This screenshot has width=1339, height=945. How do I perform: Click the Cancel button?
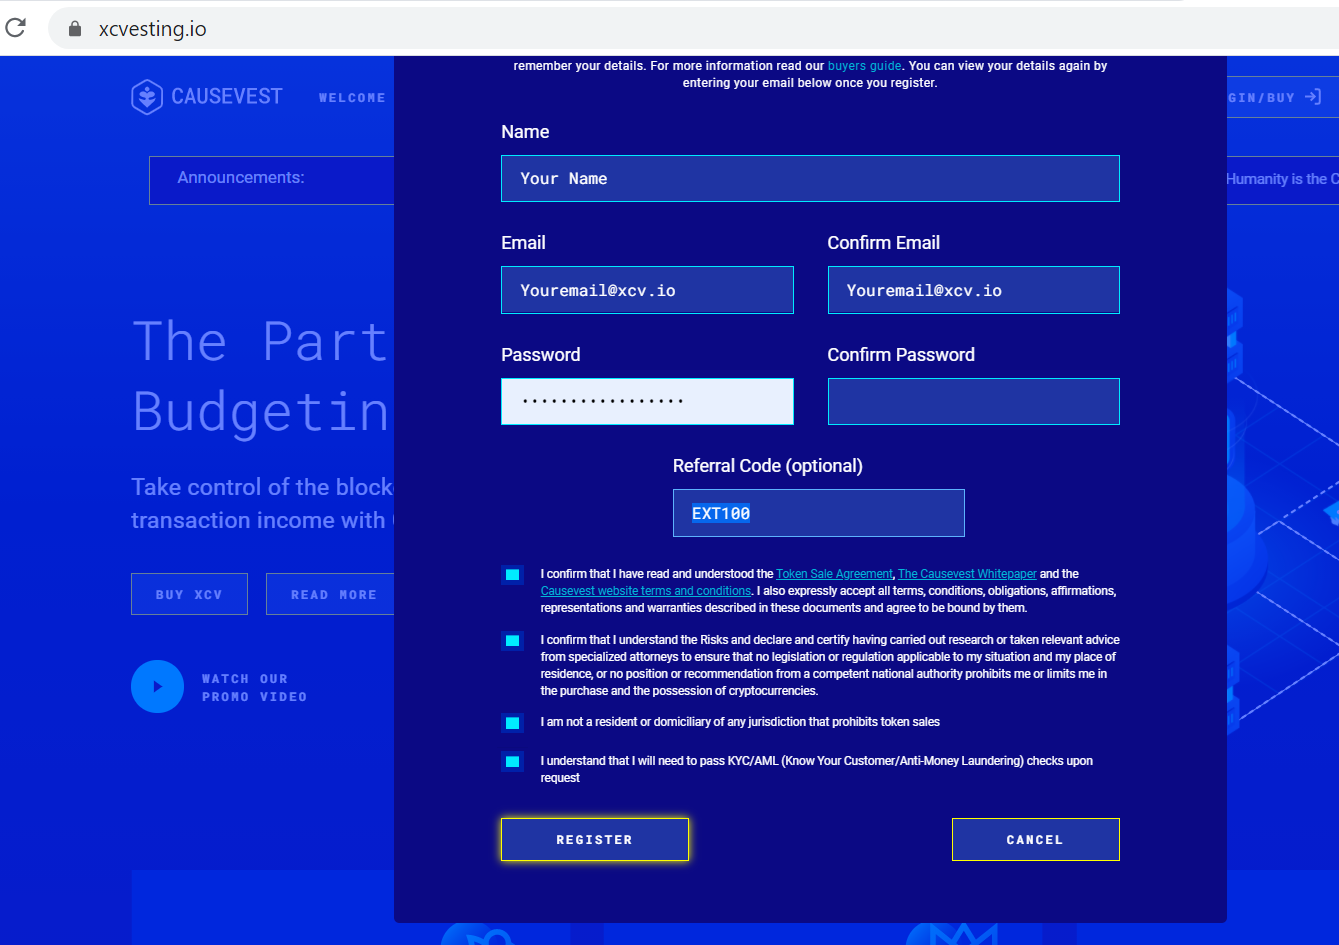1035,840
